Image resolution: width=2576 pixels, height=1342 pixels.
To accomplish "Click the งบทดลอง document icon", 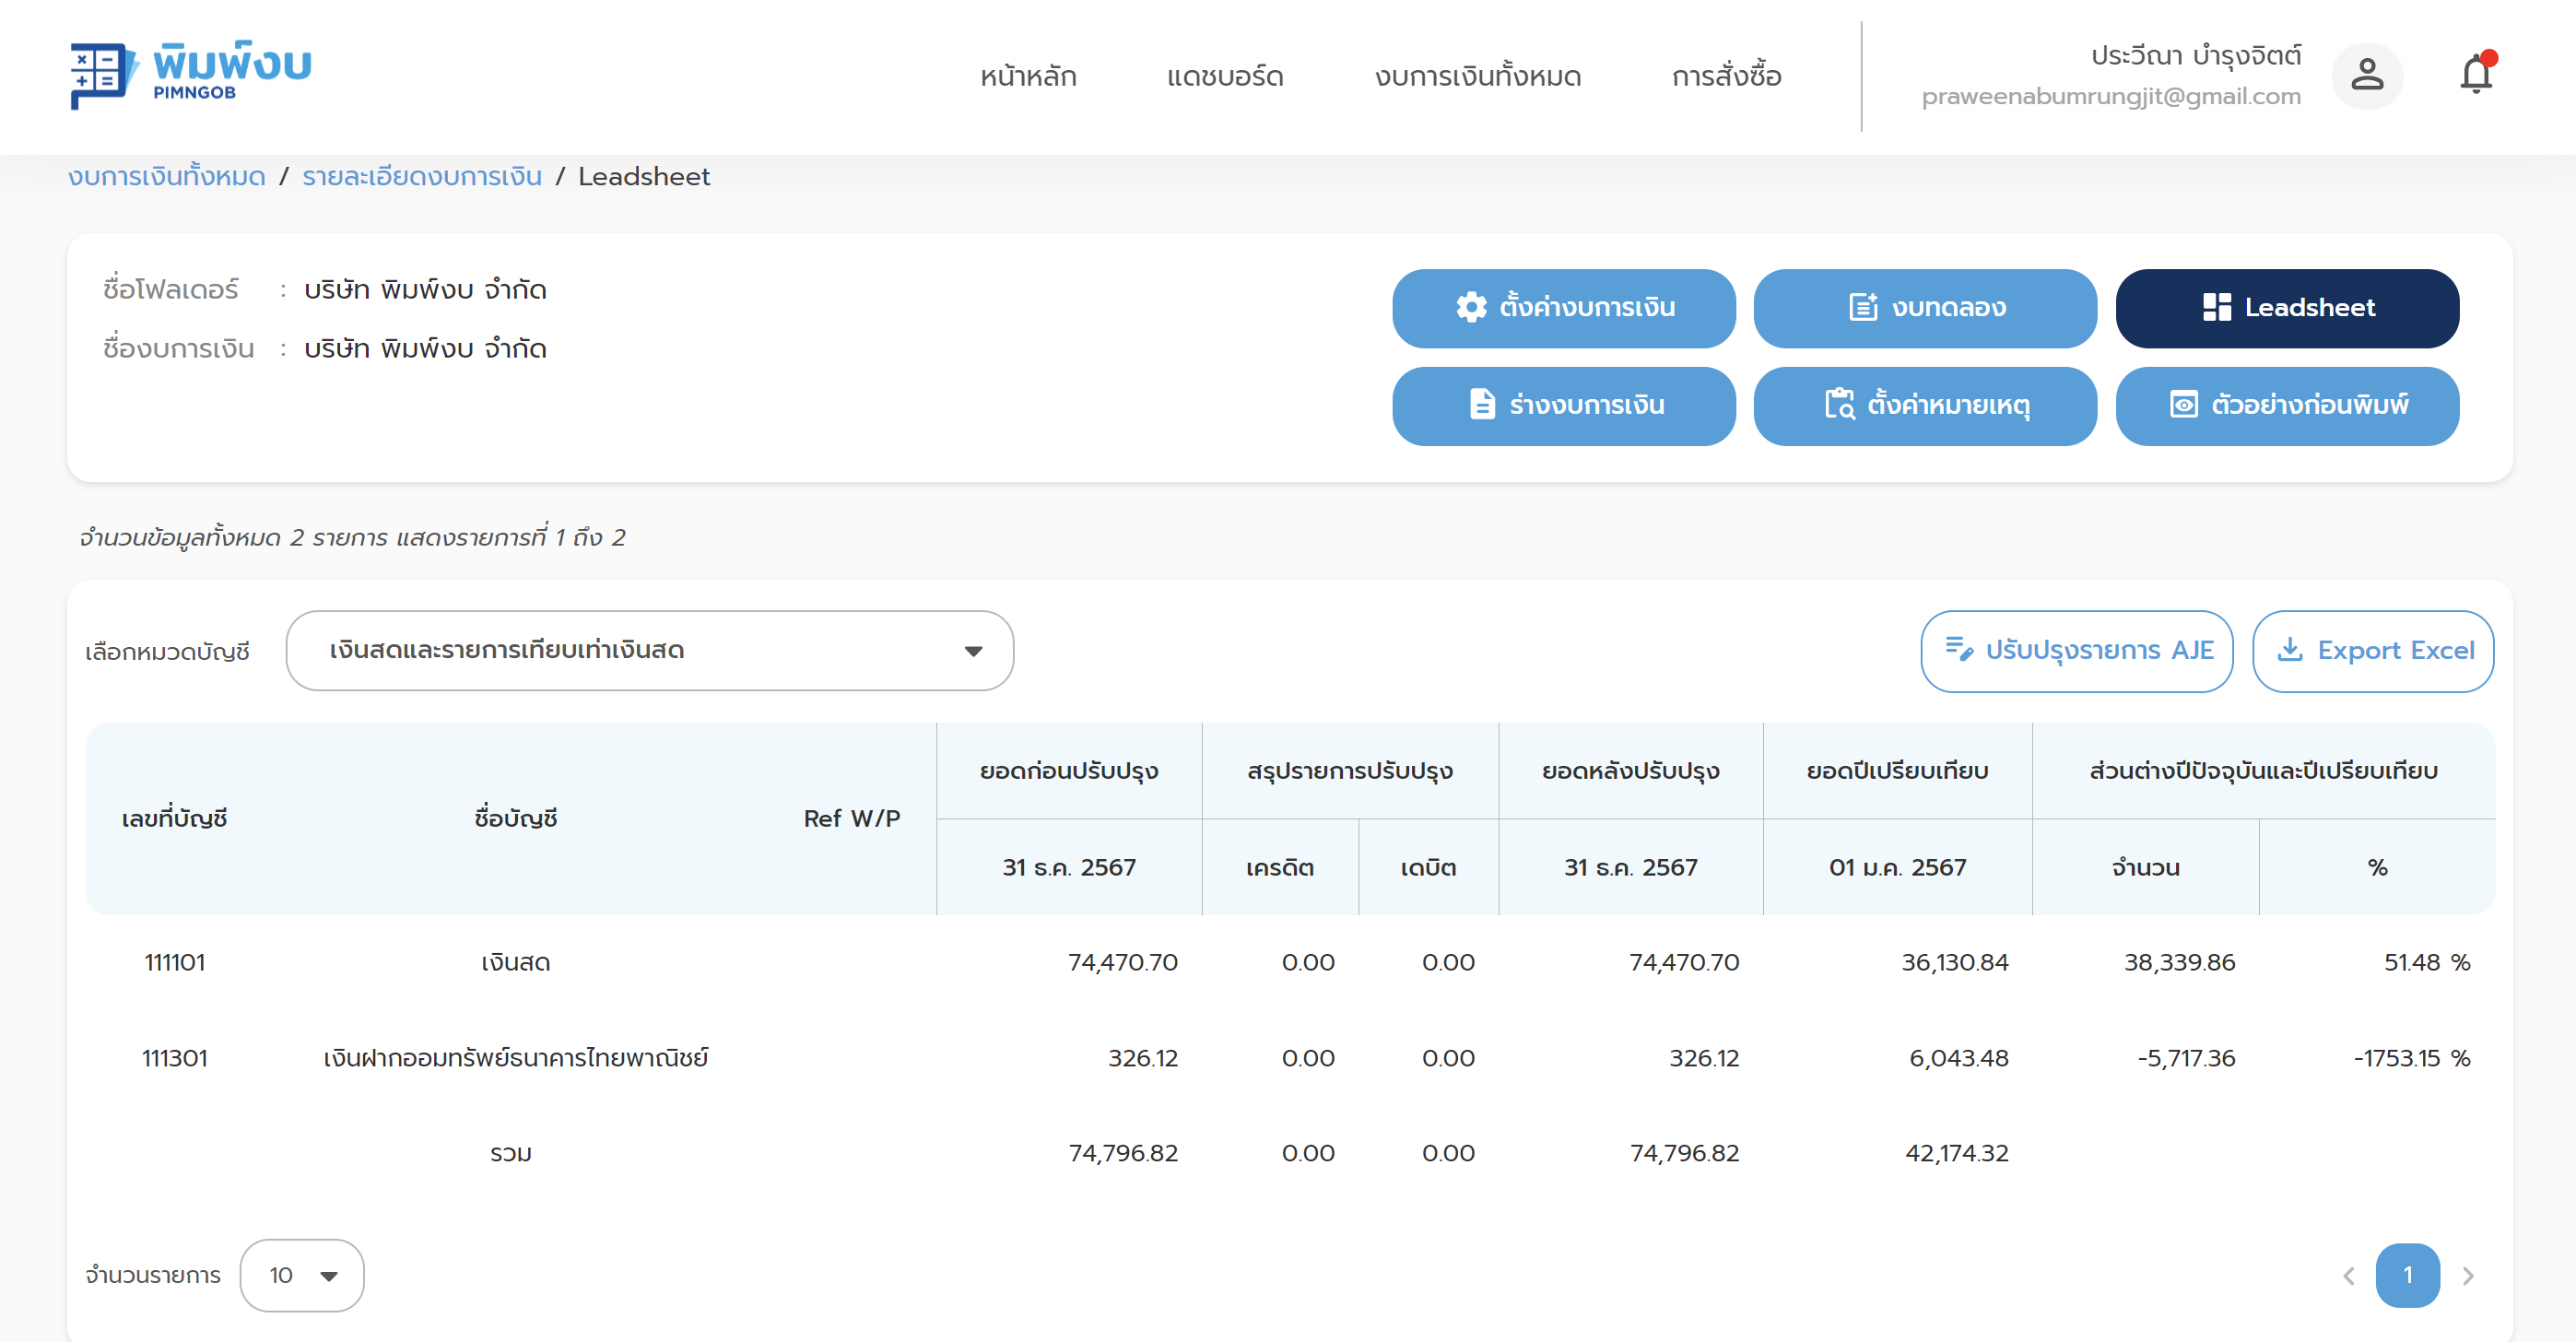I will click(x=1862, y=307).
